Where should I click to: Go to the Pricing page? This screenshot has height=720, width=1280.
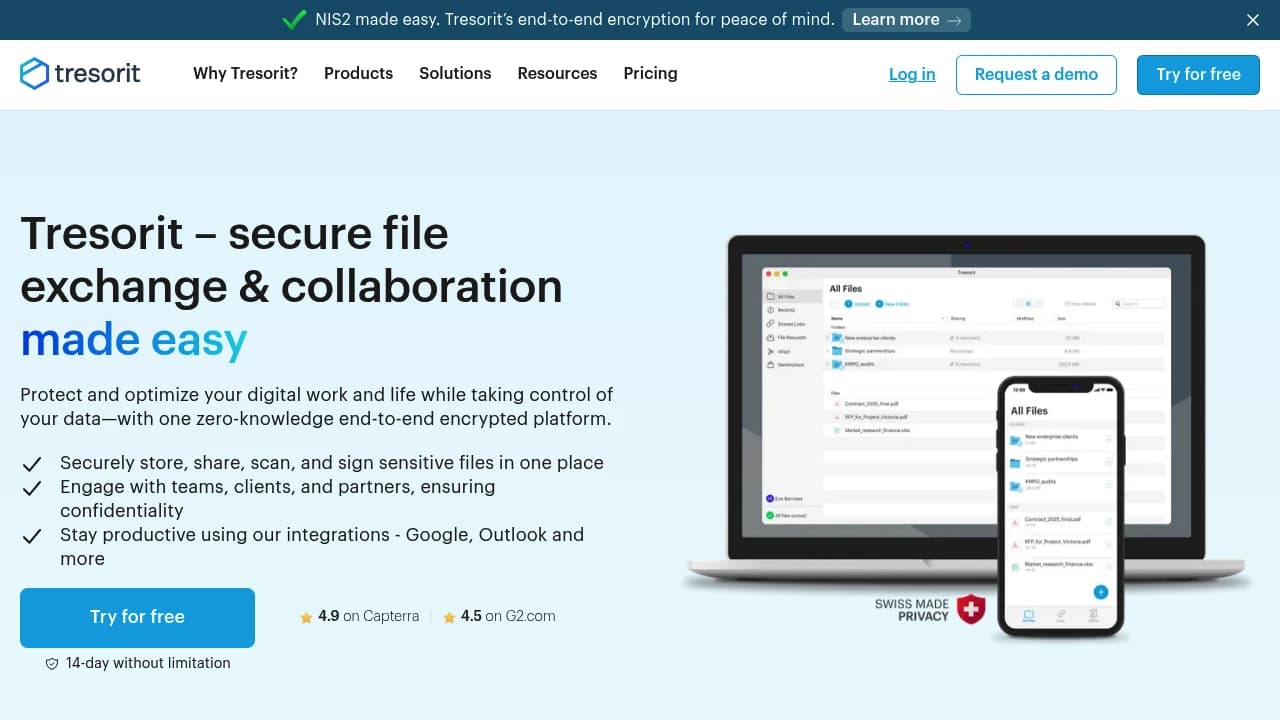point(650,73)
